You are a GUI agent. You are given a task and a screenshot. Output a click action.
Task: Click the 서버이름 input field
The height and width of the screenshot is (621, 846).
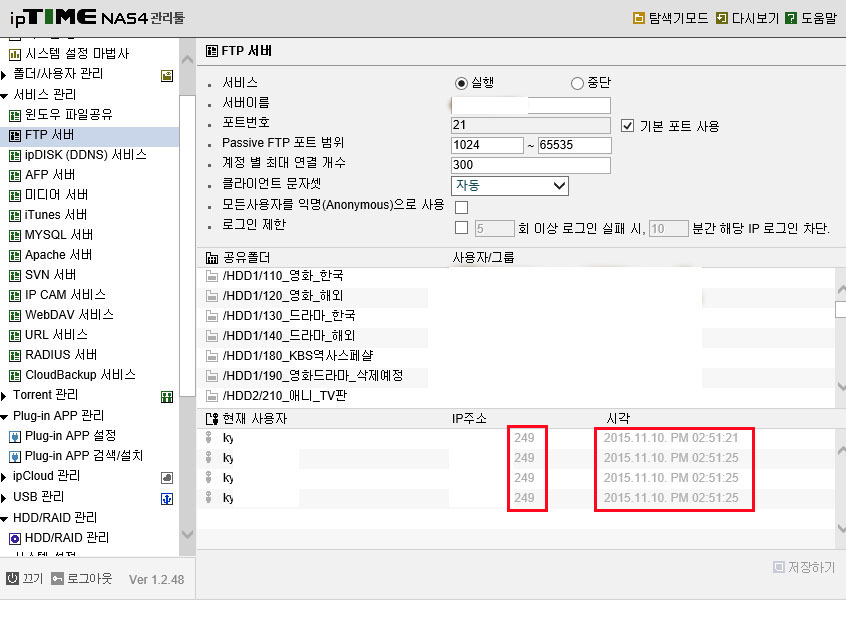(x=531, y=105)
